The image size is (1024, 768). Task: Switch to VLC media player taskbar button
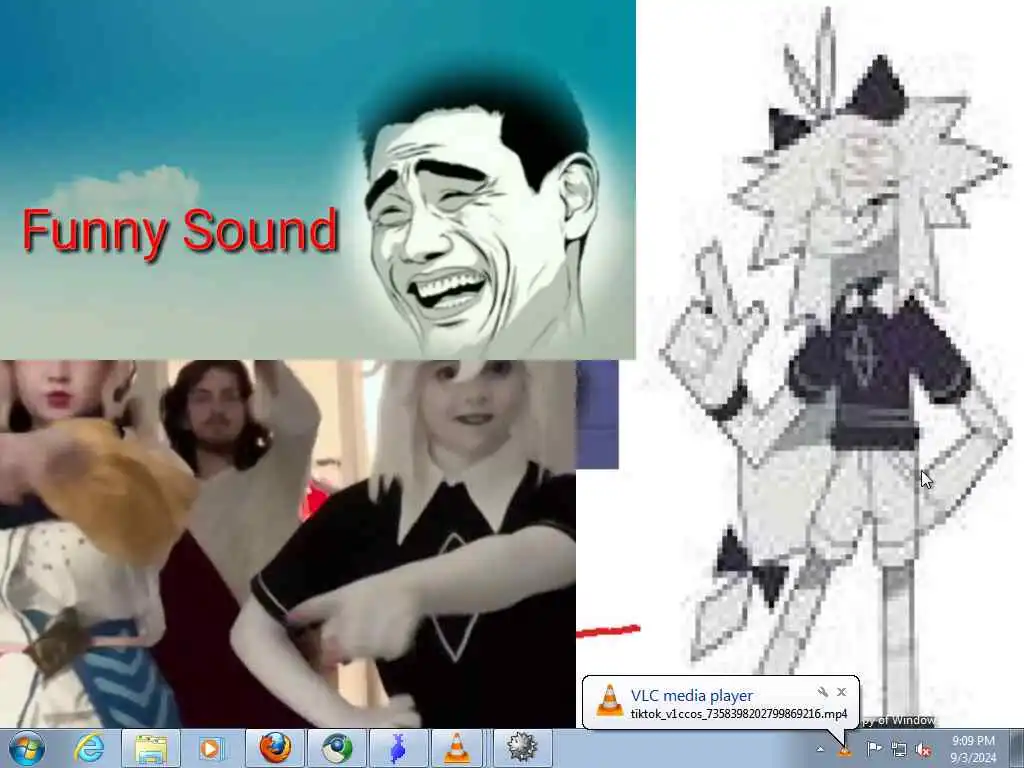click(x=457, y=748)
